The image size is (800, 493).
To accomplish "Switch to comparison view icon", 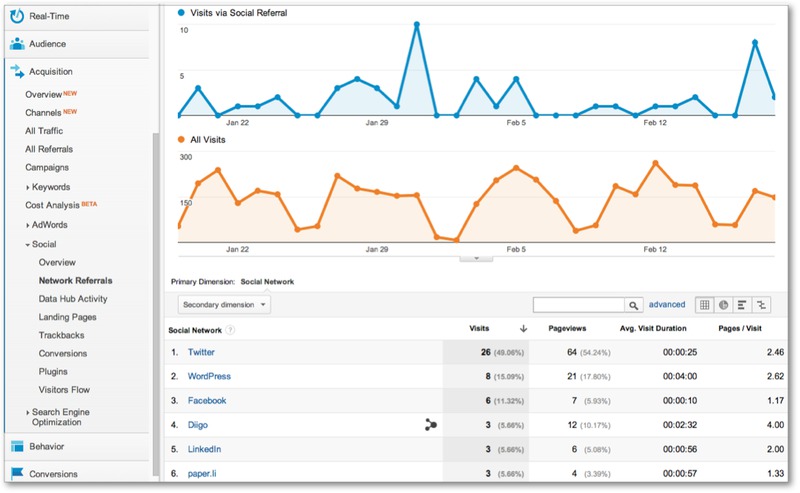I will [x=762, y=305].
